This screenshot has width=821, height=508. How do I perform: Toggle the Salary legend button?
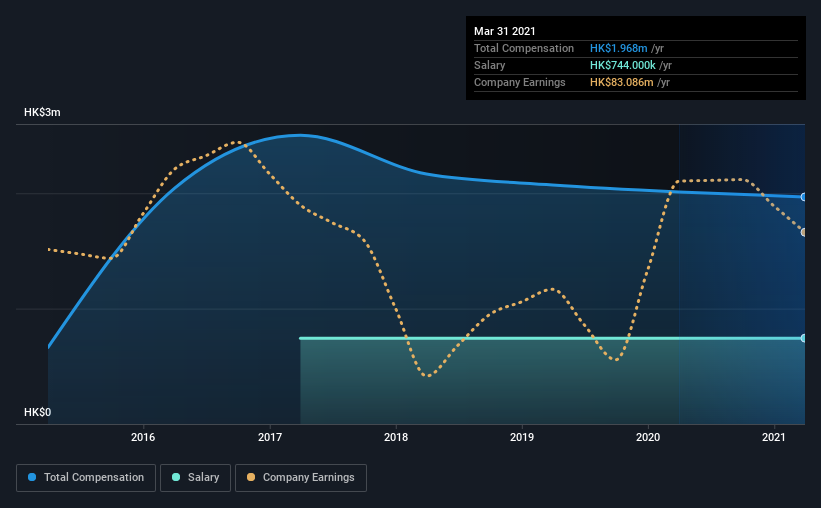point(195,478)
